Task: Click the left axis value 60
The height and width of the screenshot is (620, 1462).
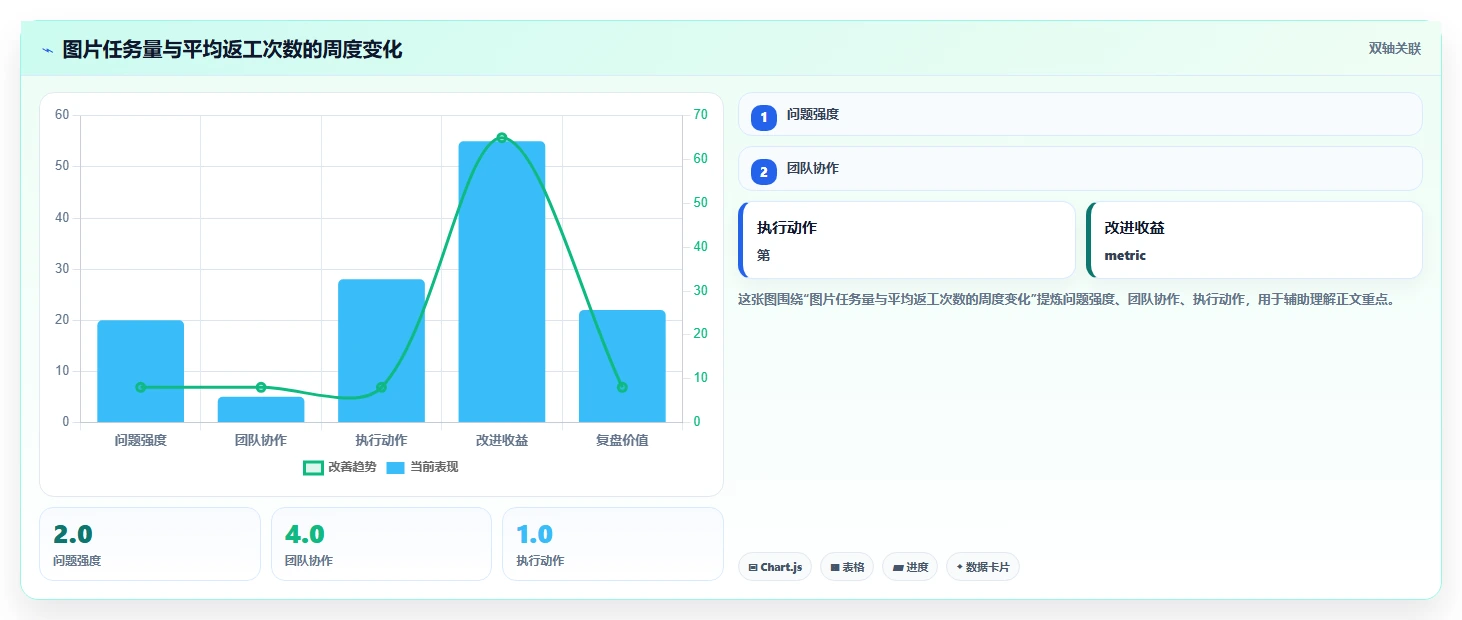Action: tap(62, 115)
